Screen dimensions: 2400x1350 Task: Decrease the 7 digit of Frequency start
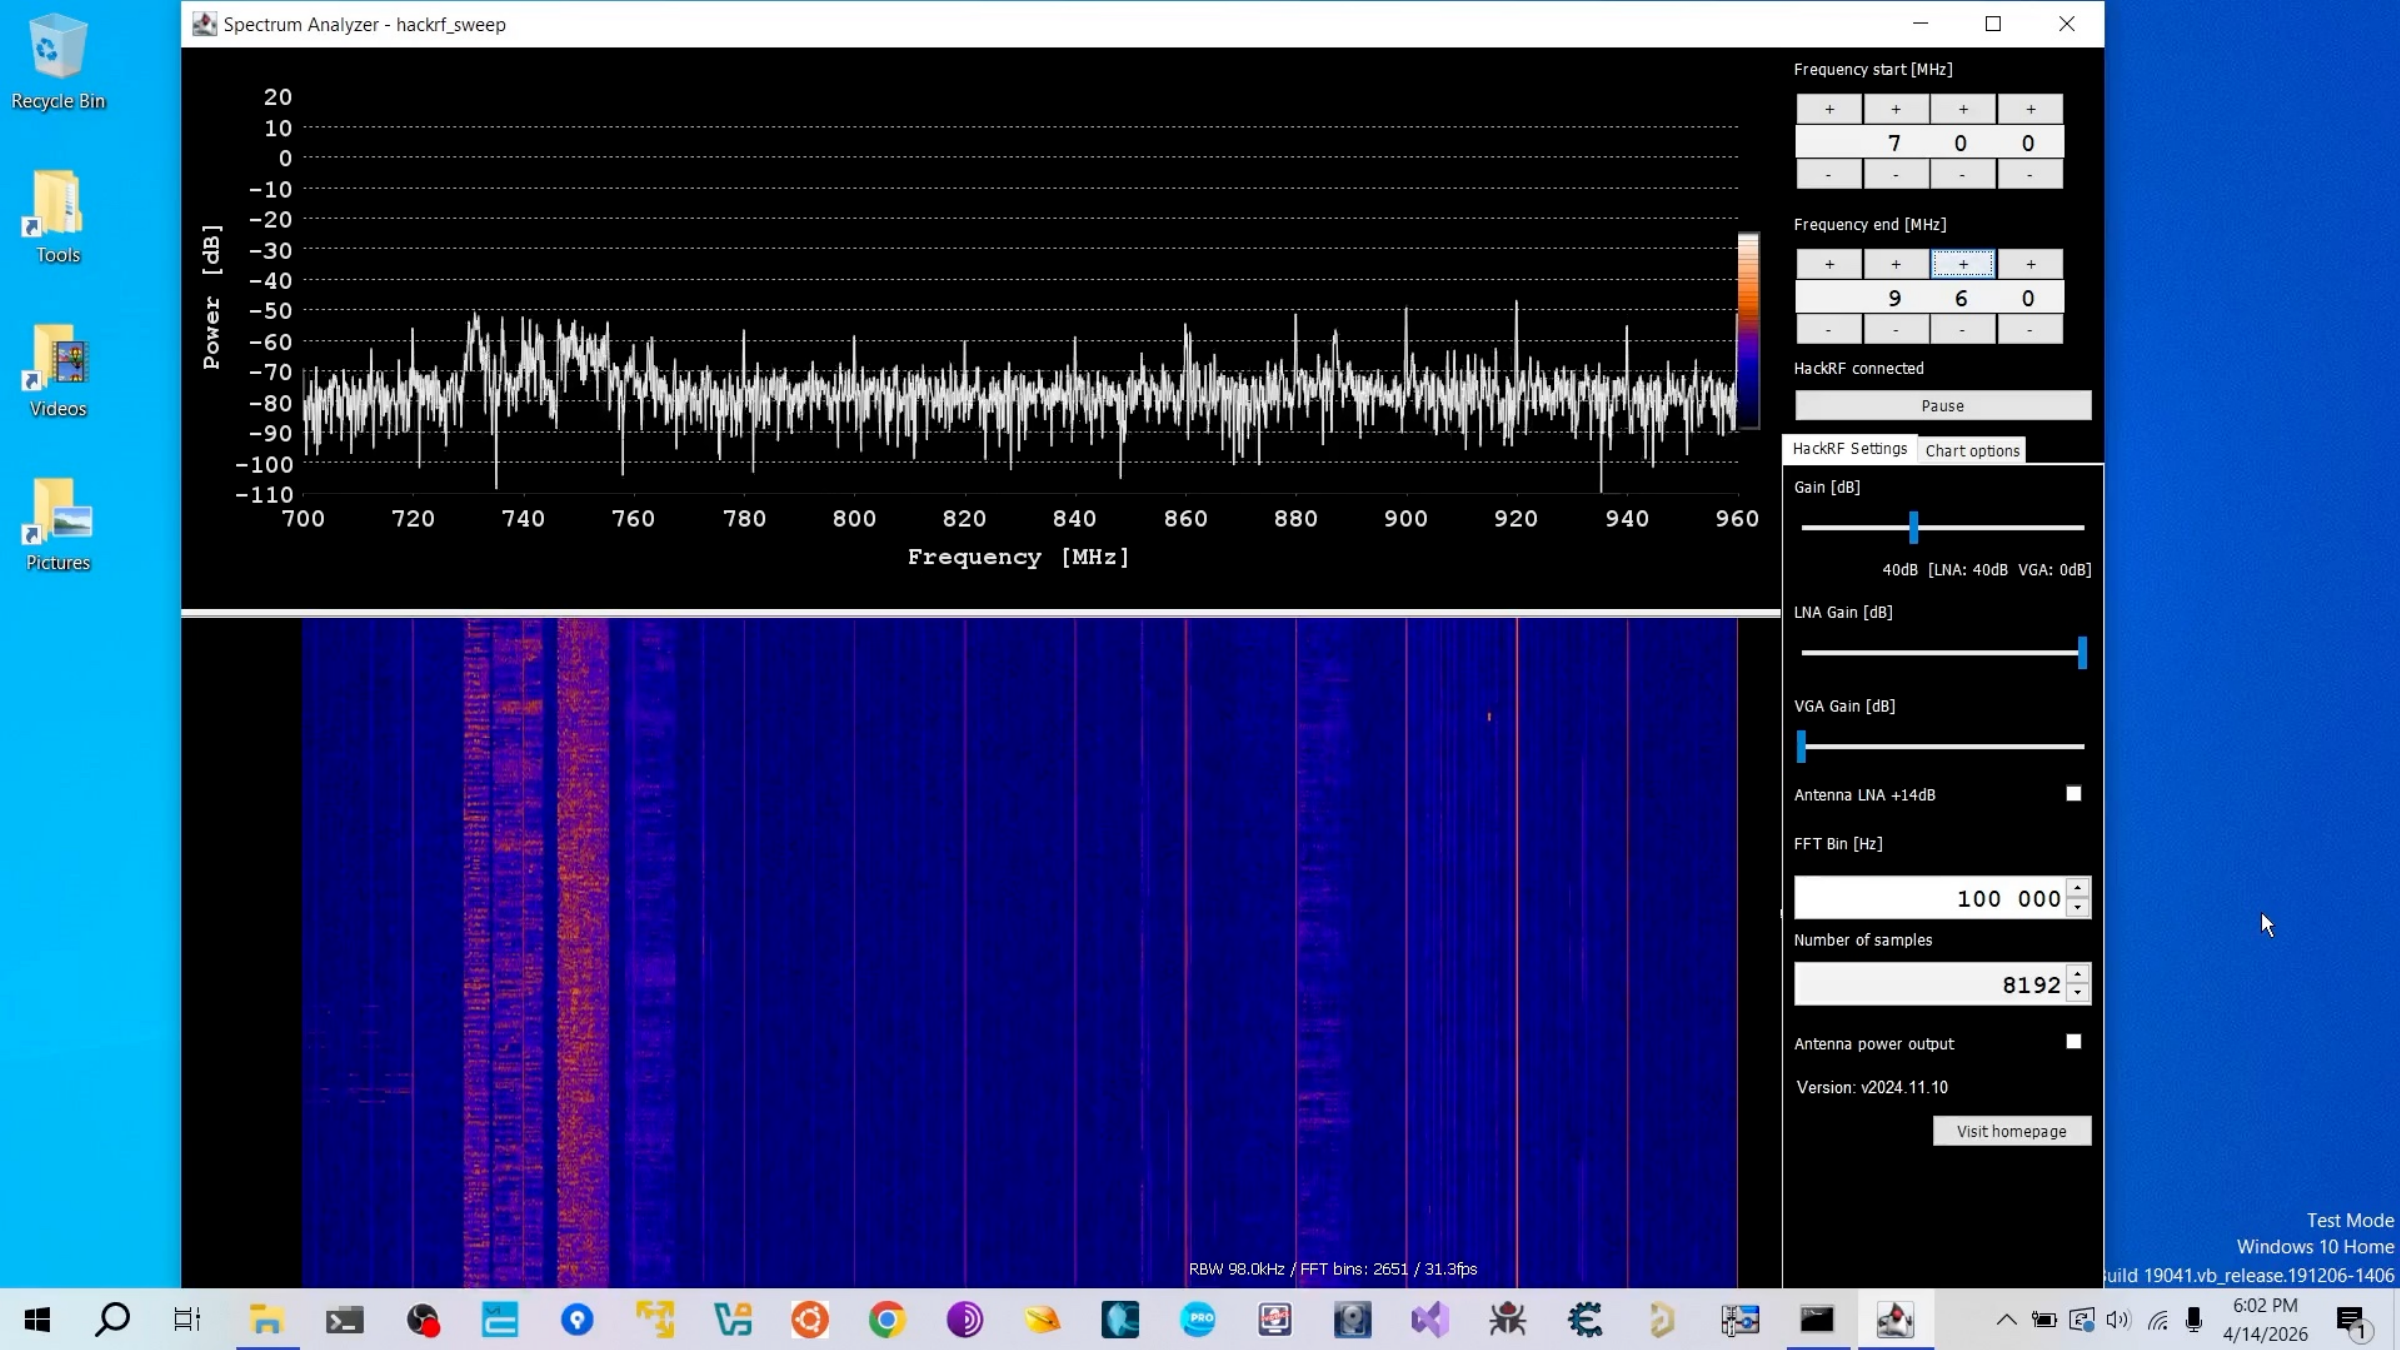(x=1896, y=175)
